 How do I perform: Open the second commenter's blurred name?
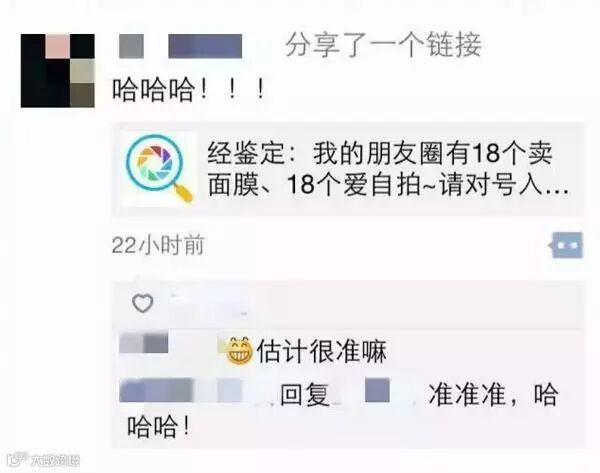(x=181, y=390)
